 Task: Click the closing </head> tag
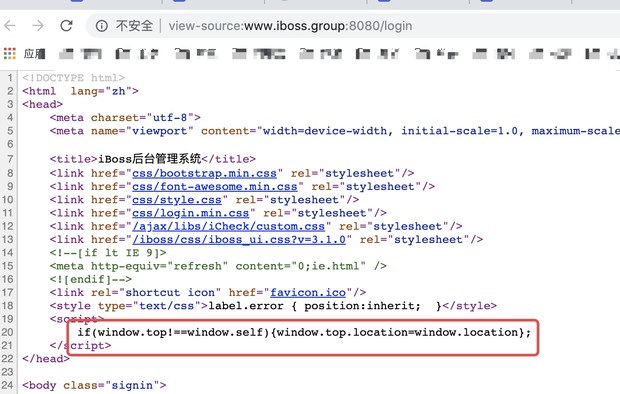[46, 359]
